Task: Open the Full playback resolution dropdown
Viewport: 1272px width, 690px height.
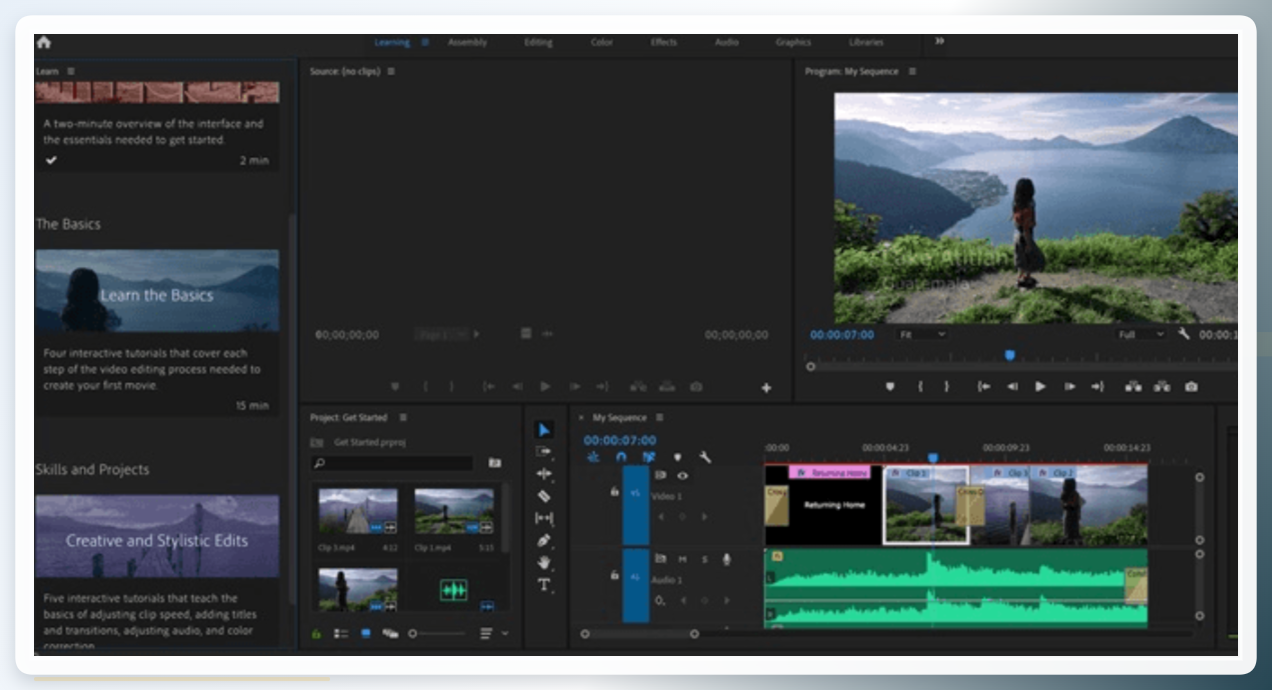Action: (1141, 334)
